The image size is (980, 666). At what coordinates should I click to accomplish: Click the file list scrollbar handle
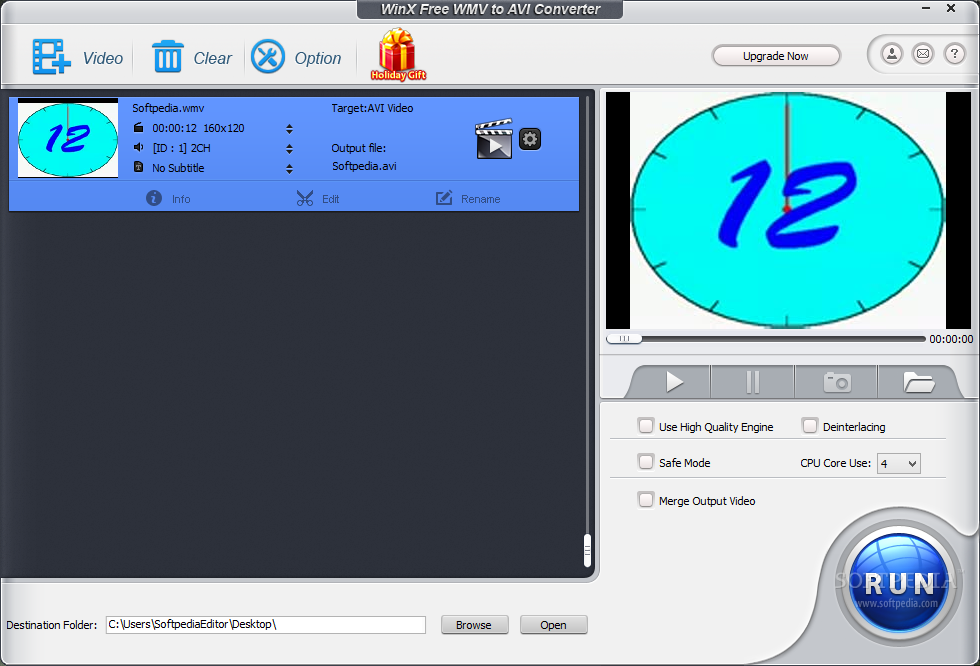click(x=588, y=550)
